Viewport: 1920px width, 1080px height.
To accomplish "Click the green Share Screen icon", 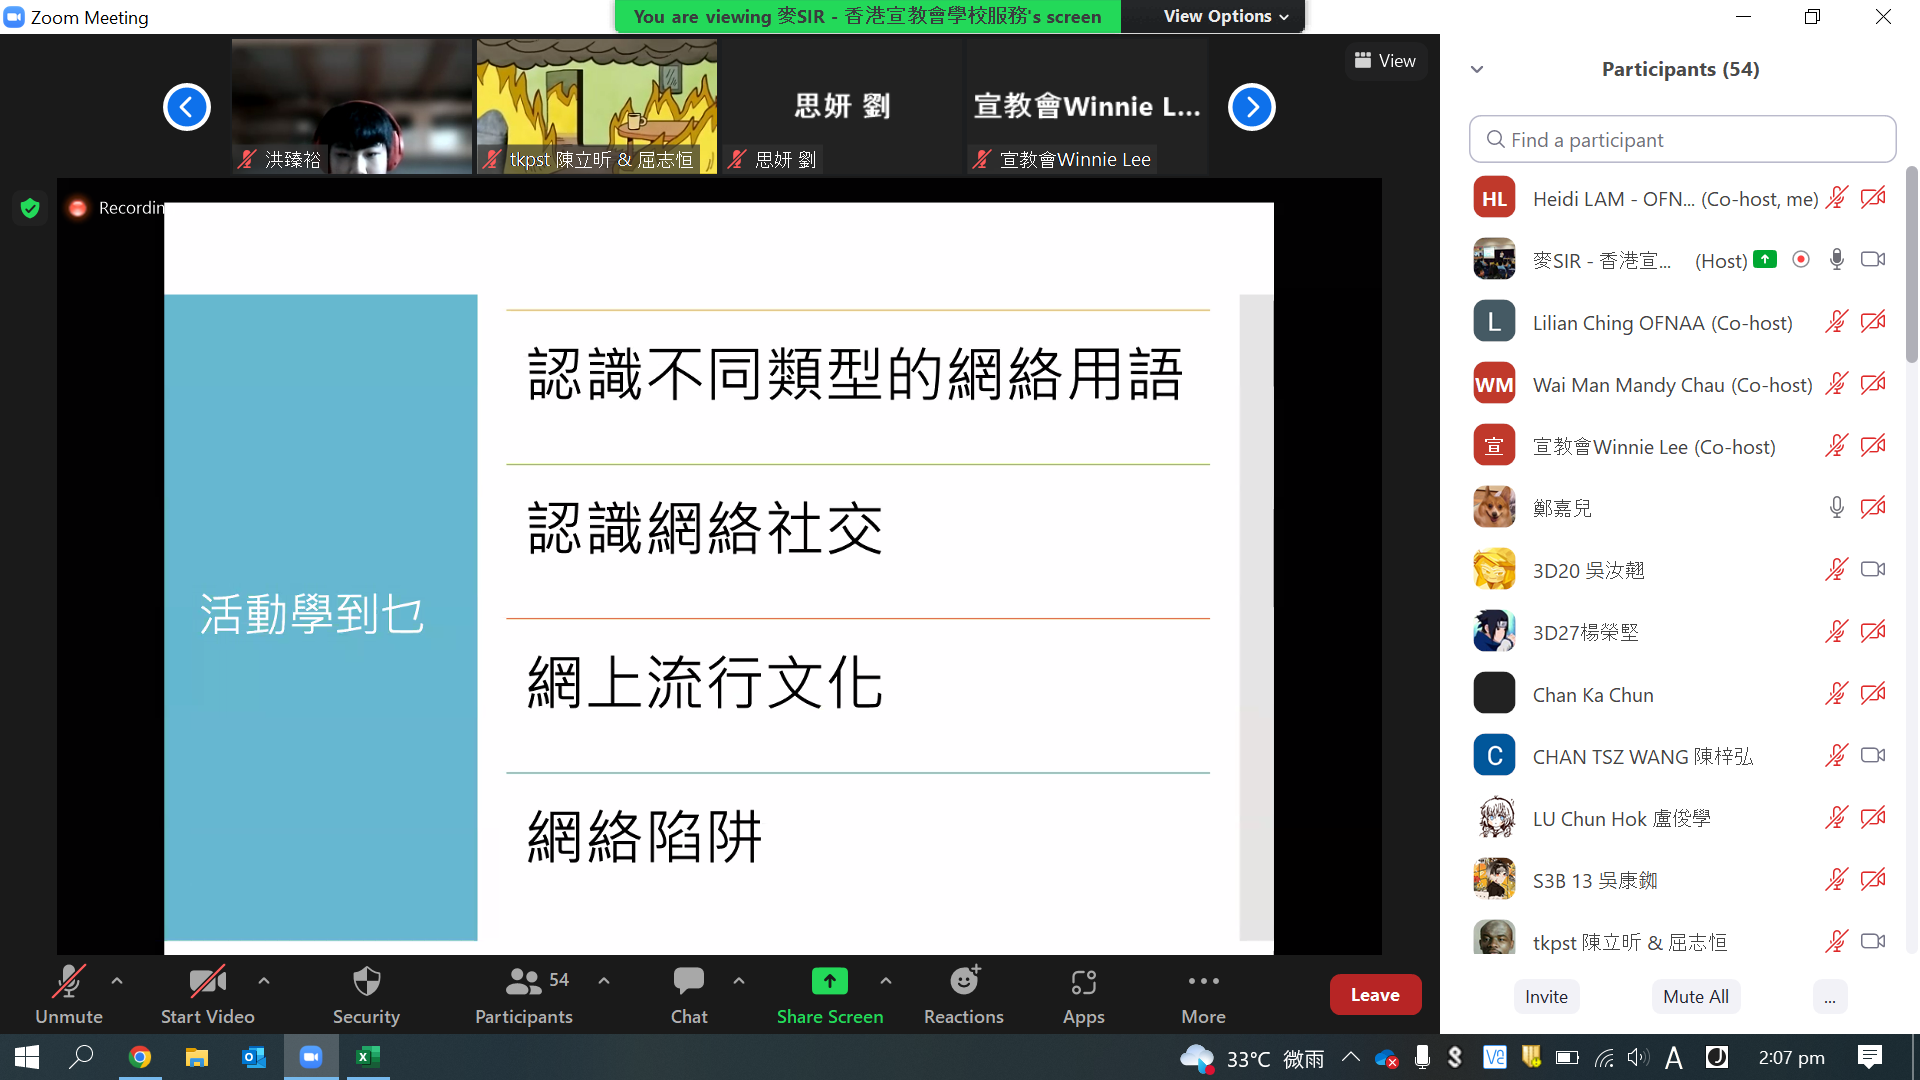I will coord(829,982).
